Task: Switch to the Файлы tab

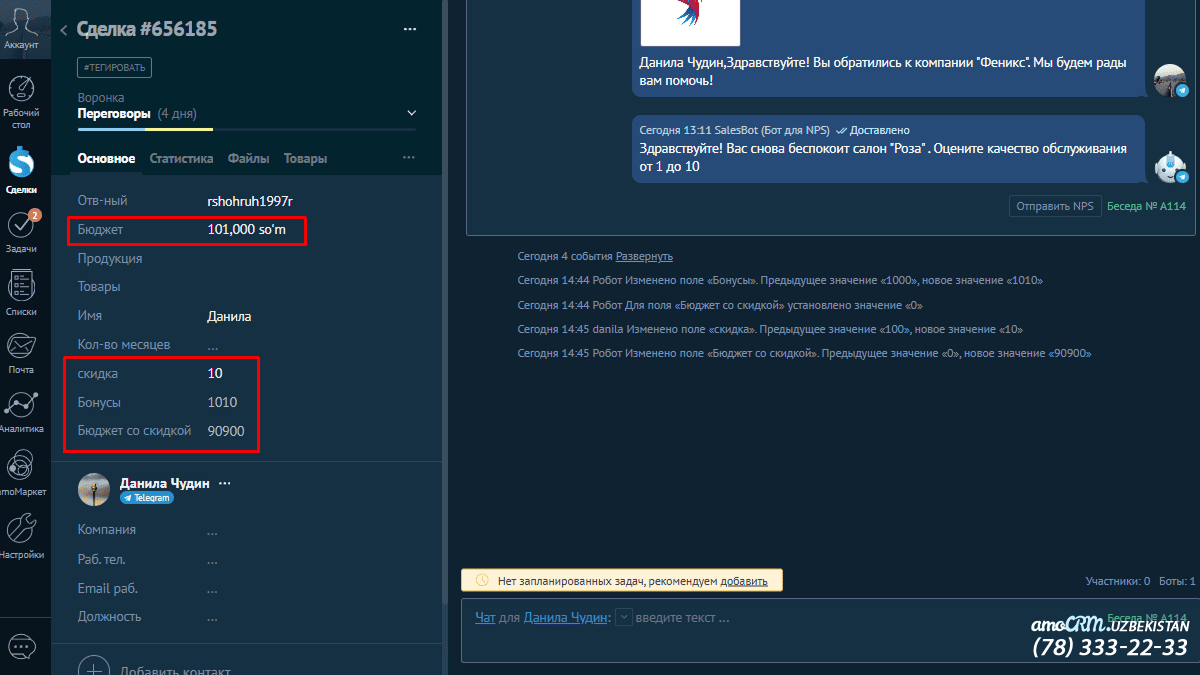Action: click(248, 158)
